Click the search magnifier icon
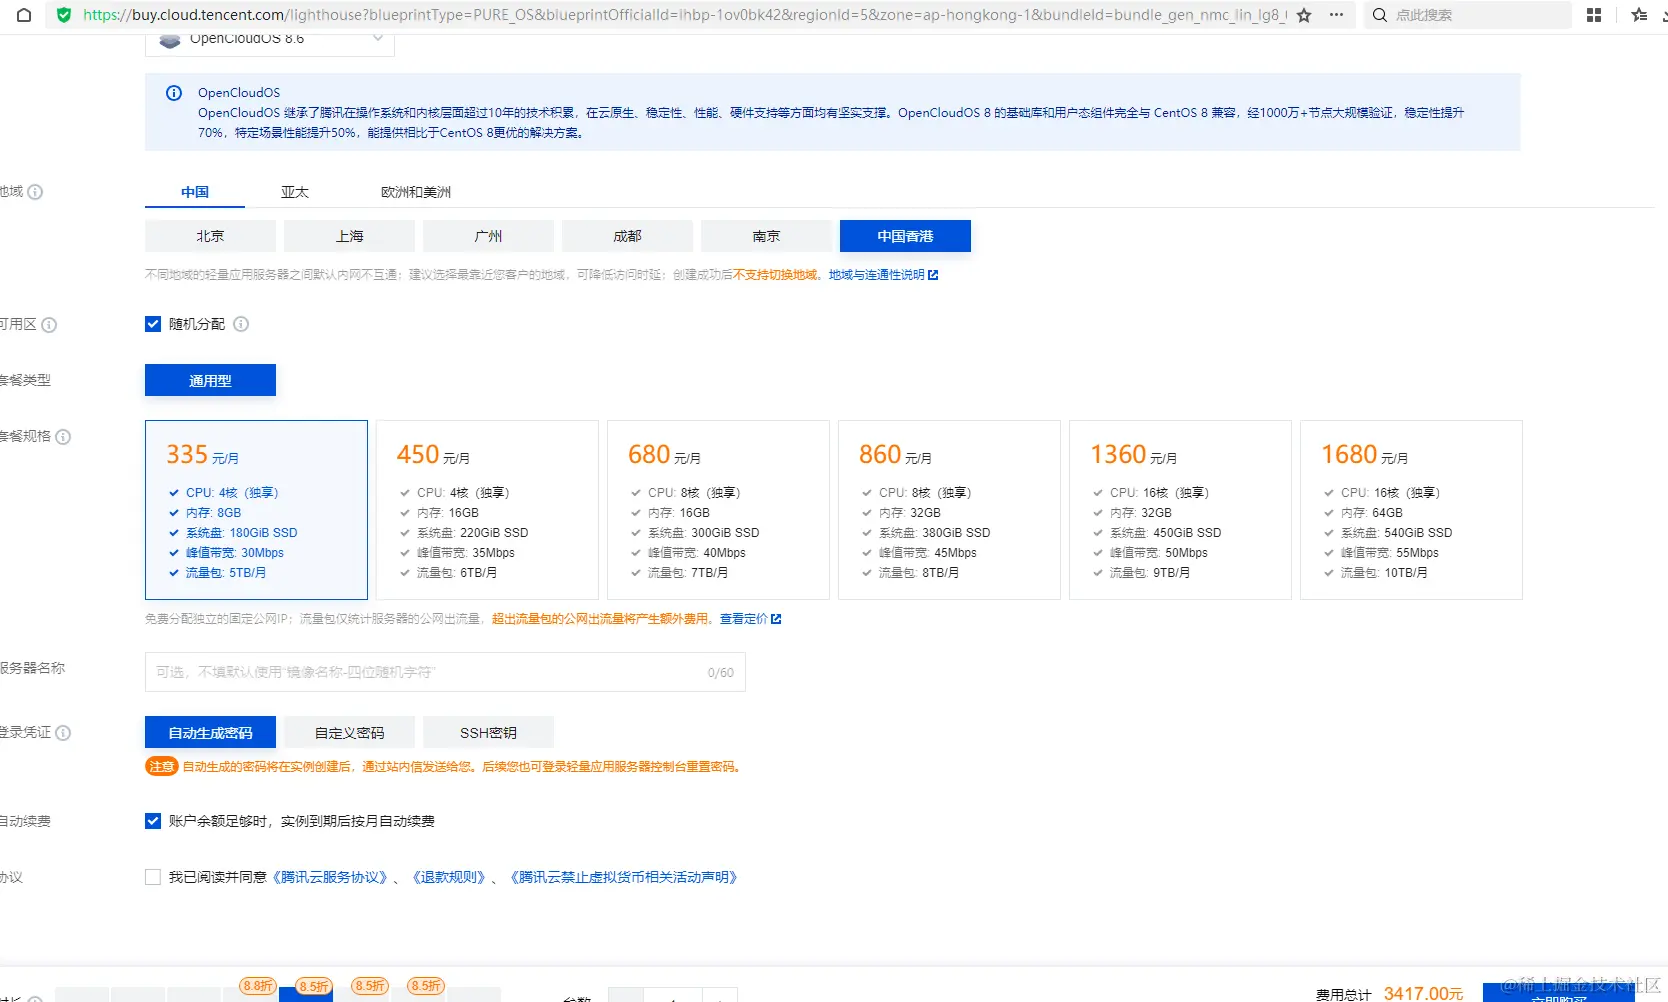Image resolution: width=1668 pixels, height=1002 pixels. click(1380, 15)
